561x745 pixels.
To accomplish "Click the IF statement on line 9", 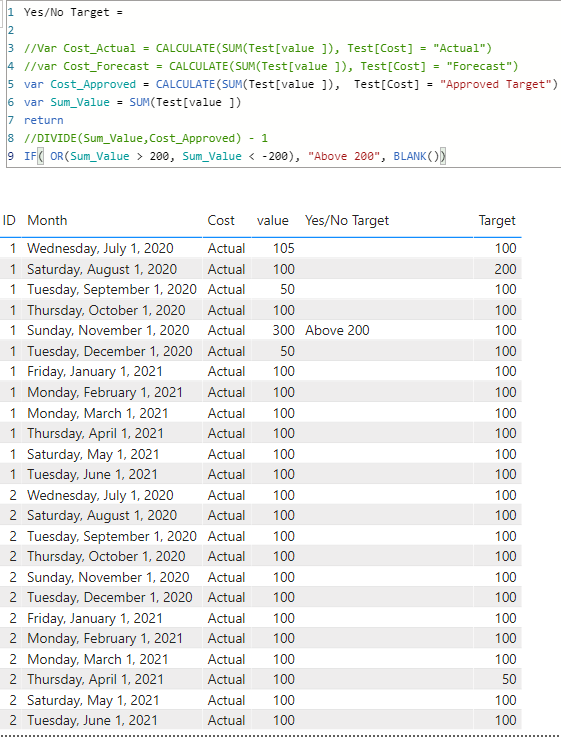I will coord(235,156).
